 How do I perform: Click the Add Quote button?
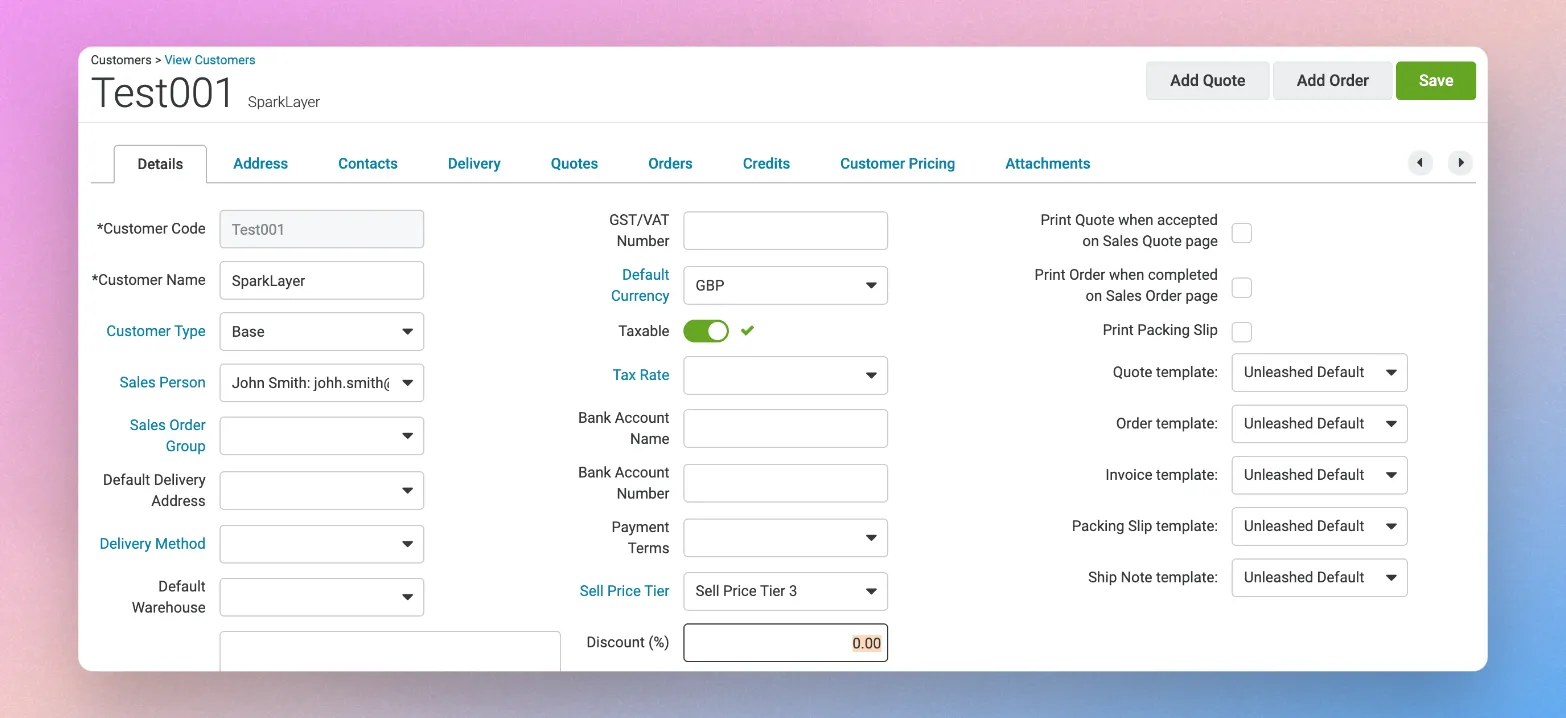pyautogui.click(x=1208, y=81)
